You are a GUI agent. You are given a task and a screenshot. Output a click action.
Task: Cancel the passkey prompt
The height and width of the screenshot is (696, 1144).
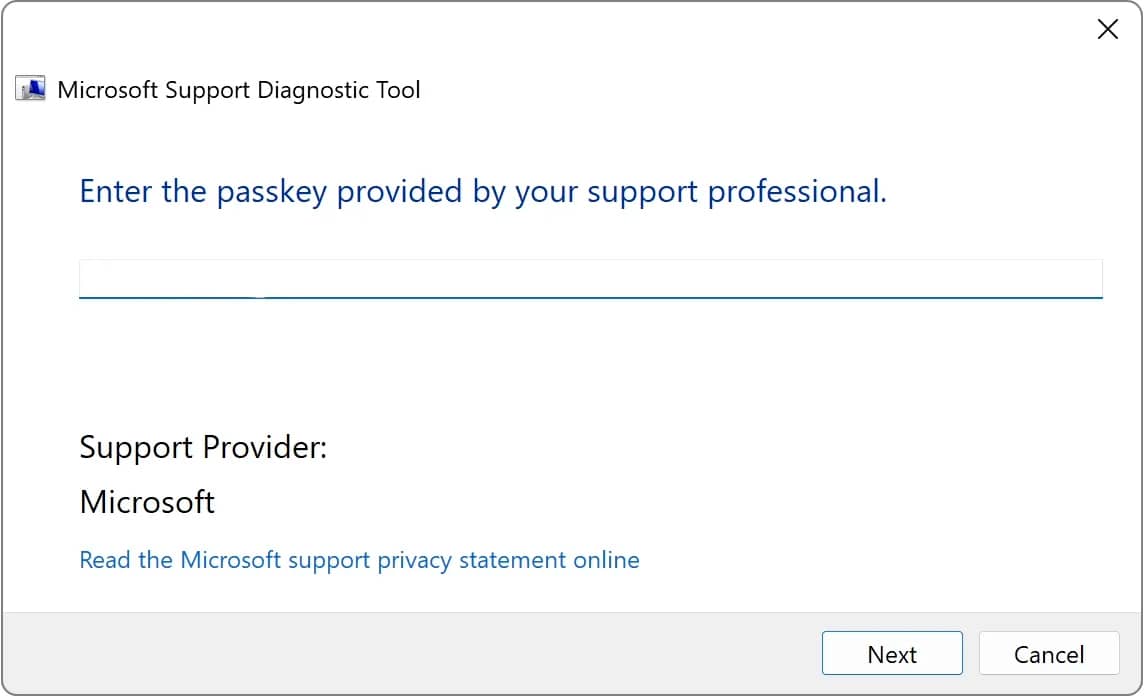pos(1048,654)
